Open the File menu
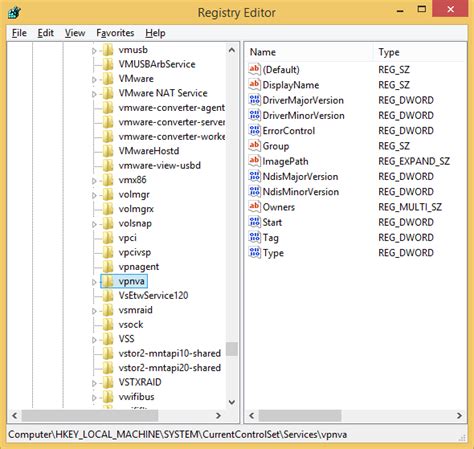The image size is (474, 449). tap(19, 33)
